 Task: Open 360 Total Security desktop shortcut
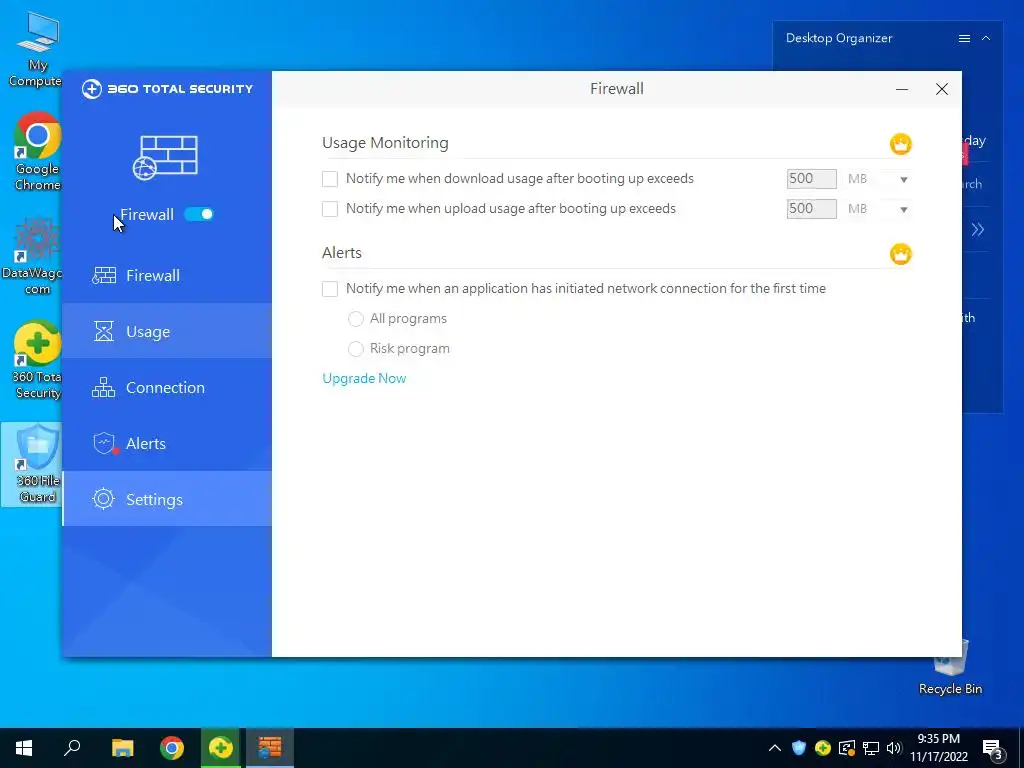[37, 360]
